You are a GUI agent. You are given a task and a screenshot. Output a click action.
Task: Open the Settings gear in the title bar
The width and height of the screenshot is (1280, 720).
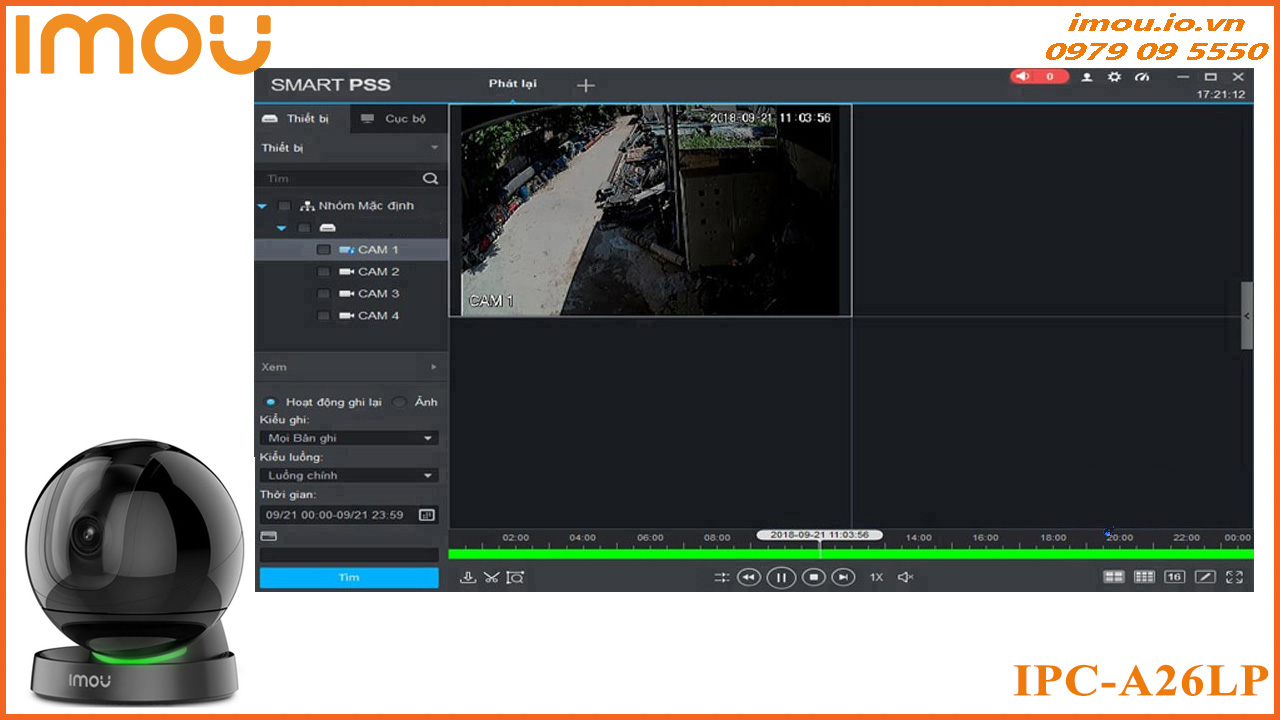point(1114,77)
